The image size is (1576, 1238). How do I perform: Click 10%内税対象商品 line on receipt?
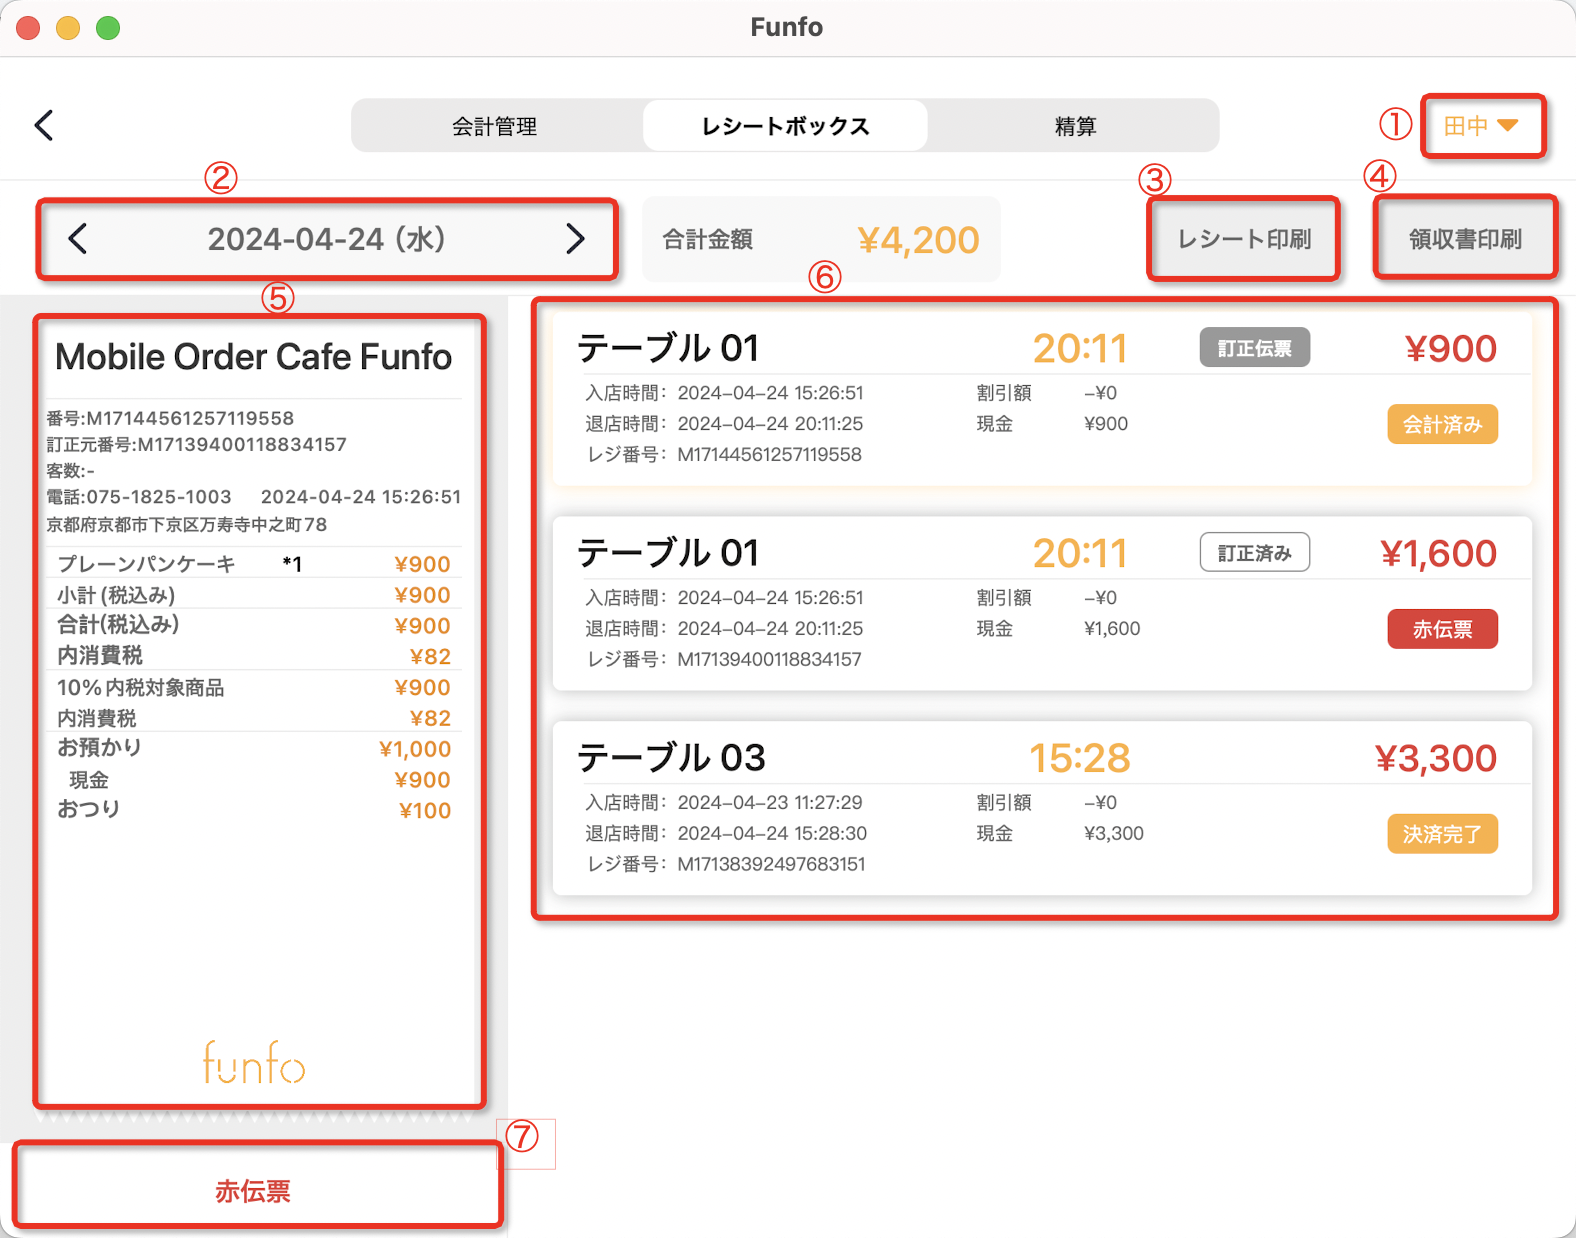pyautogui.click(x=254, y=688)
